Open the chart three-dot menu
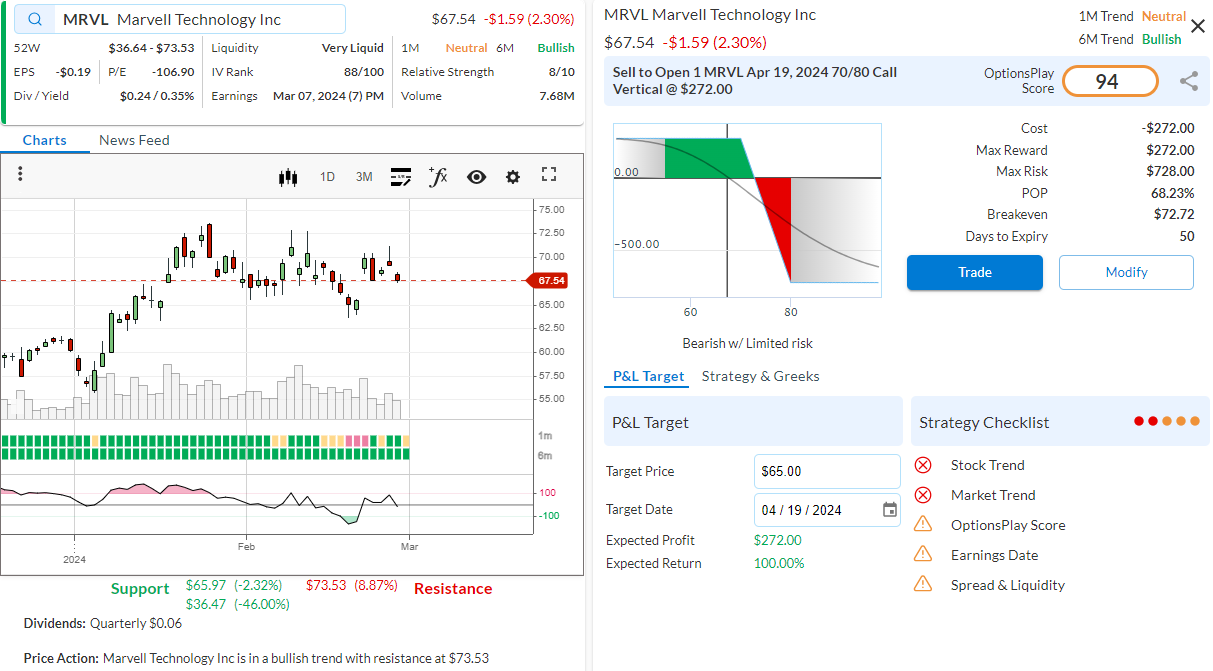 click(x=20, y=174)
